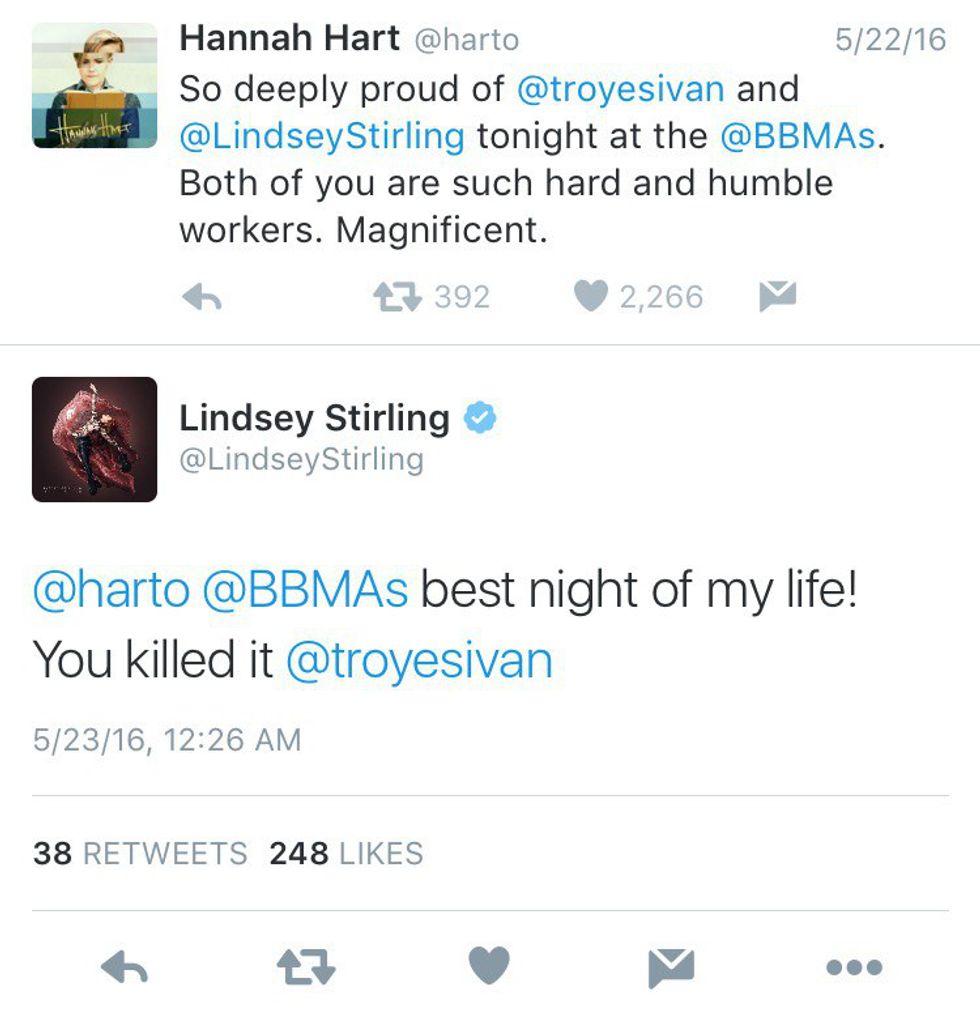Reply to Lindsey Stirling's tweet

pyautogui.click(x=125, y=967)
